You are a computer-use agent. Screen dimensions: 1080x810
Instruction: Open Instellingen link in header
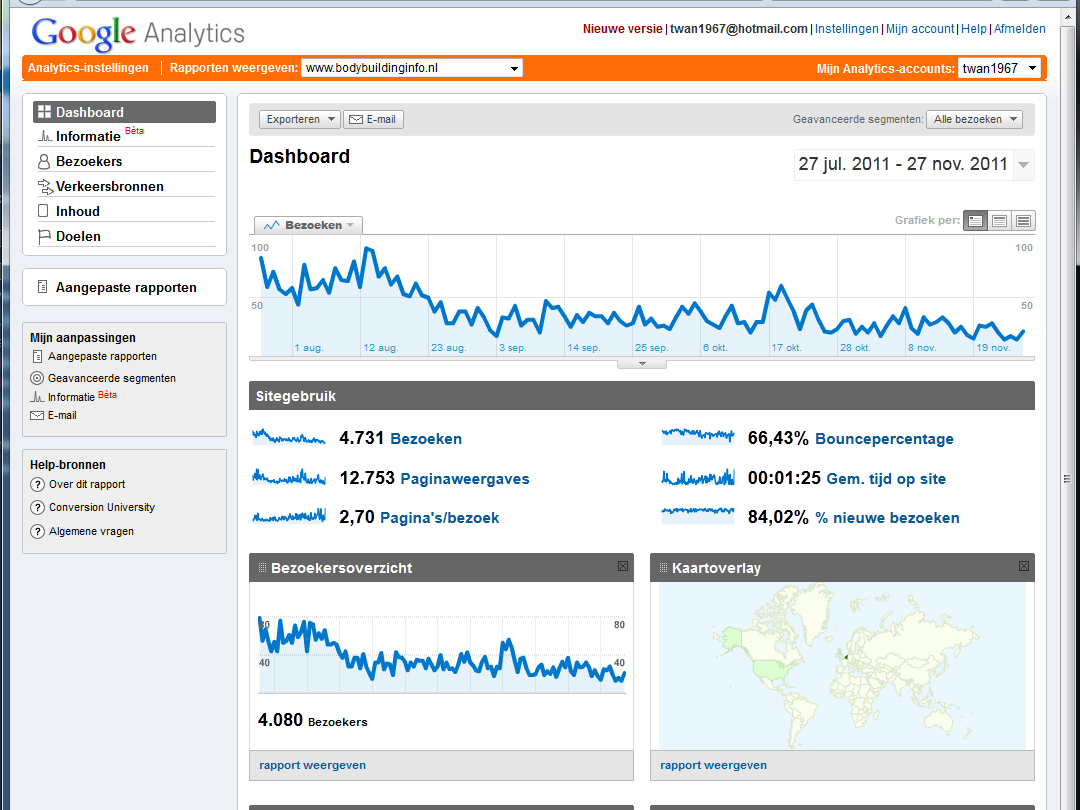point(847,29)
